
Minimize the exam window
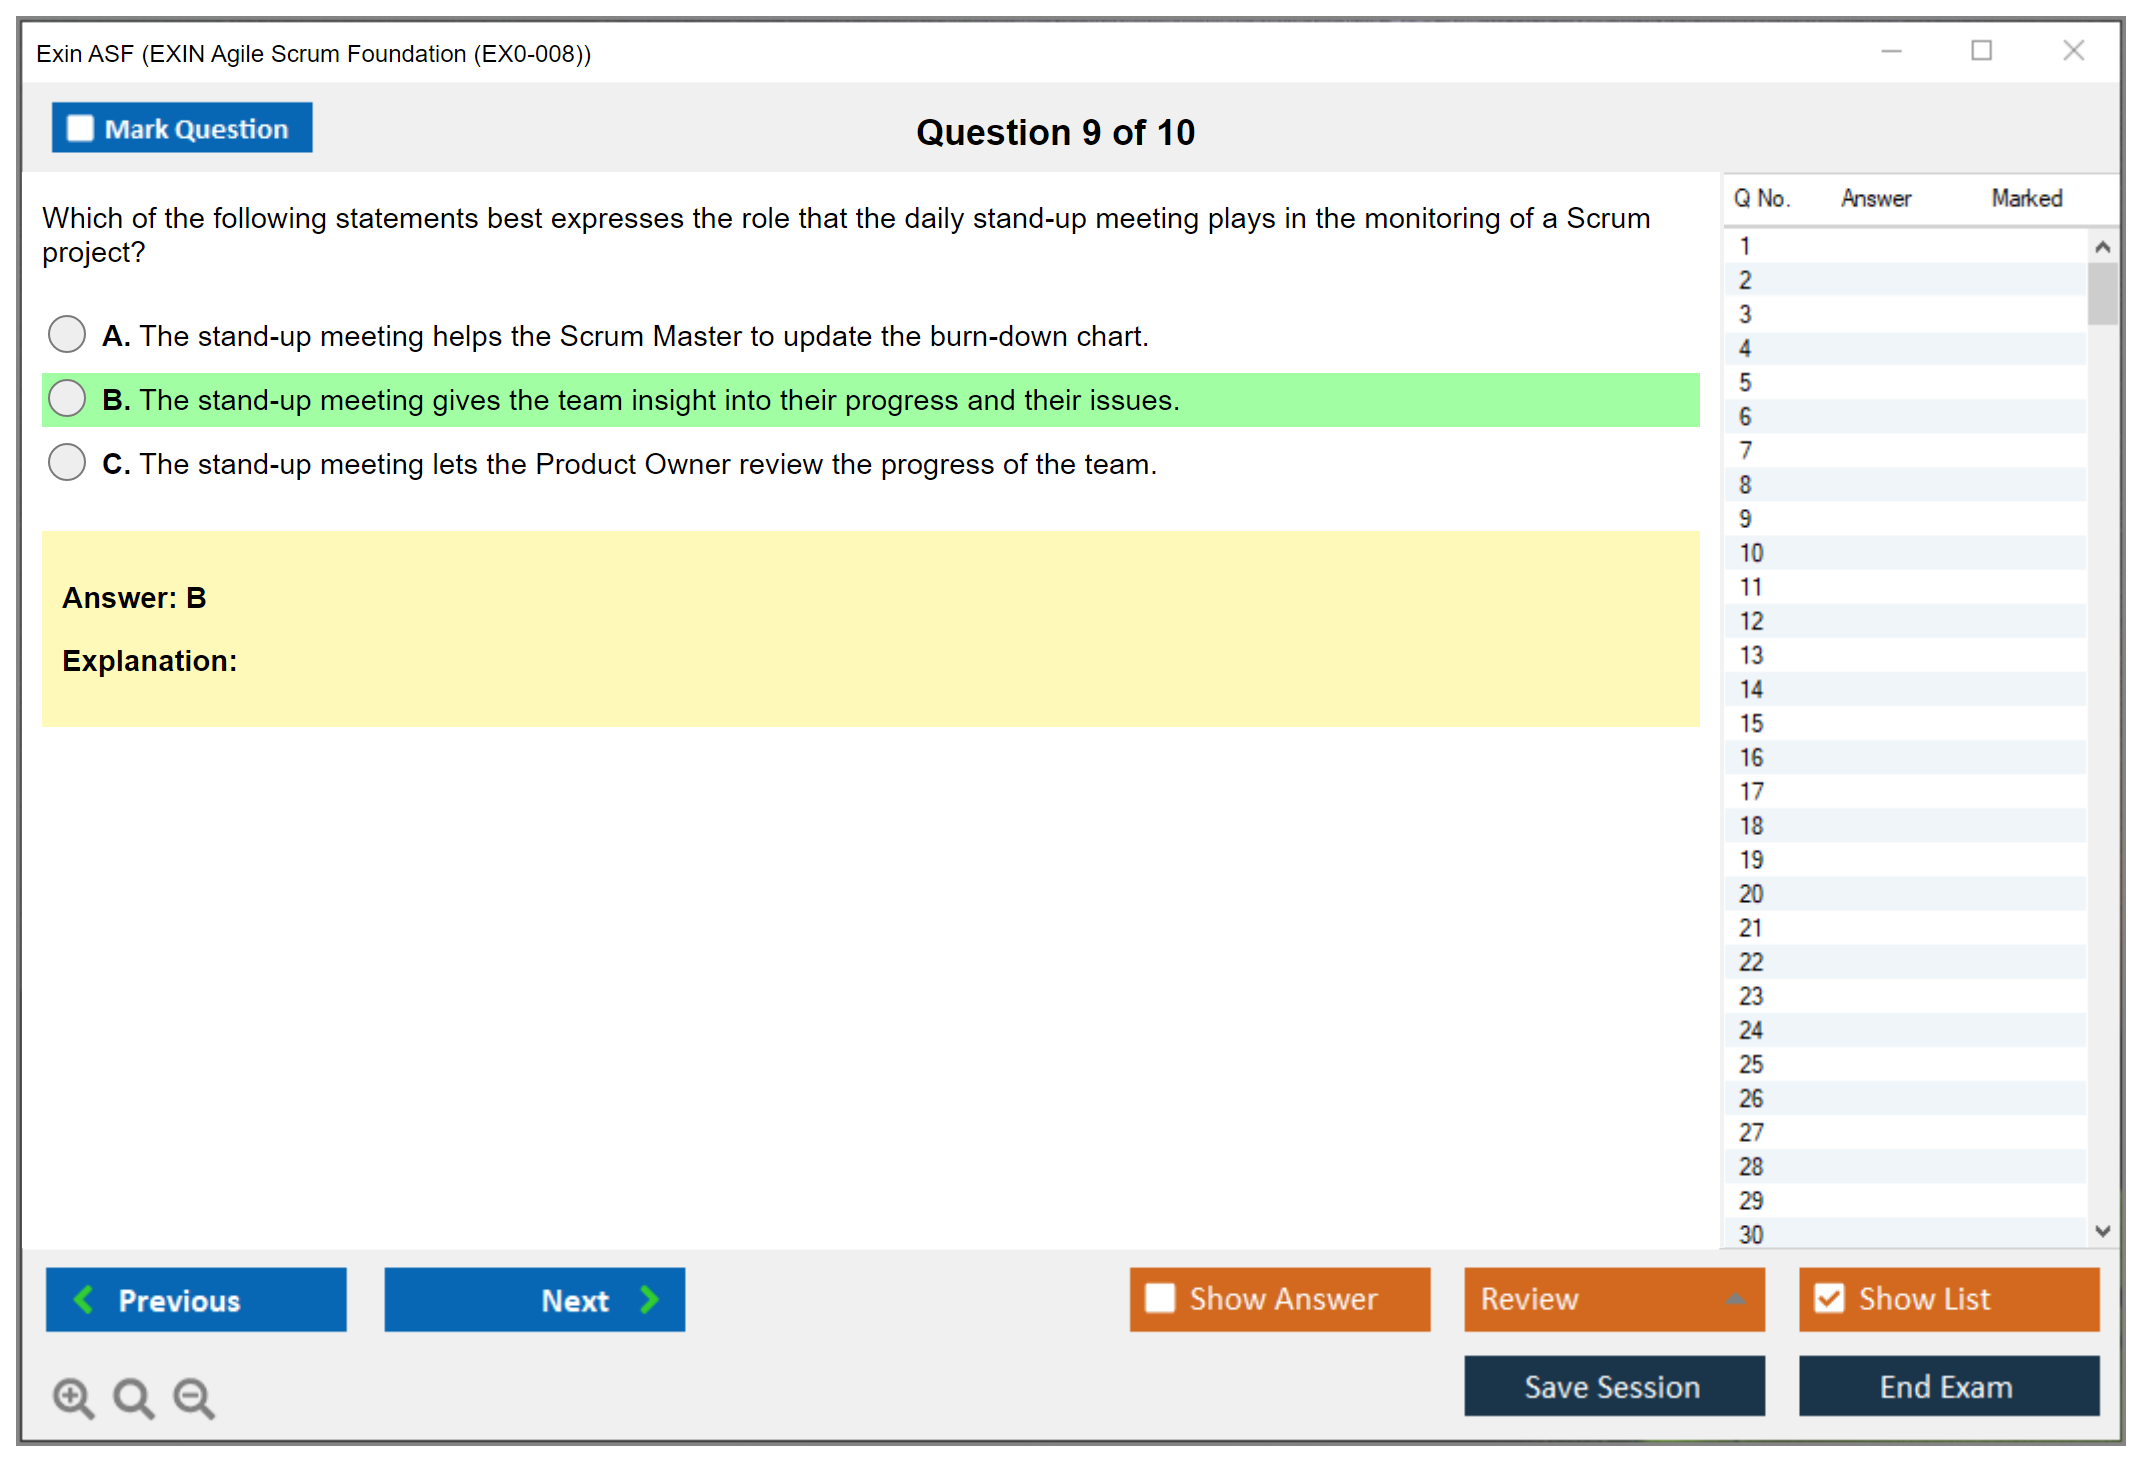coord(1891,51)
